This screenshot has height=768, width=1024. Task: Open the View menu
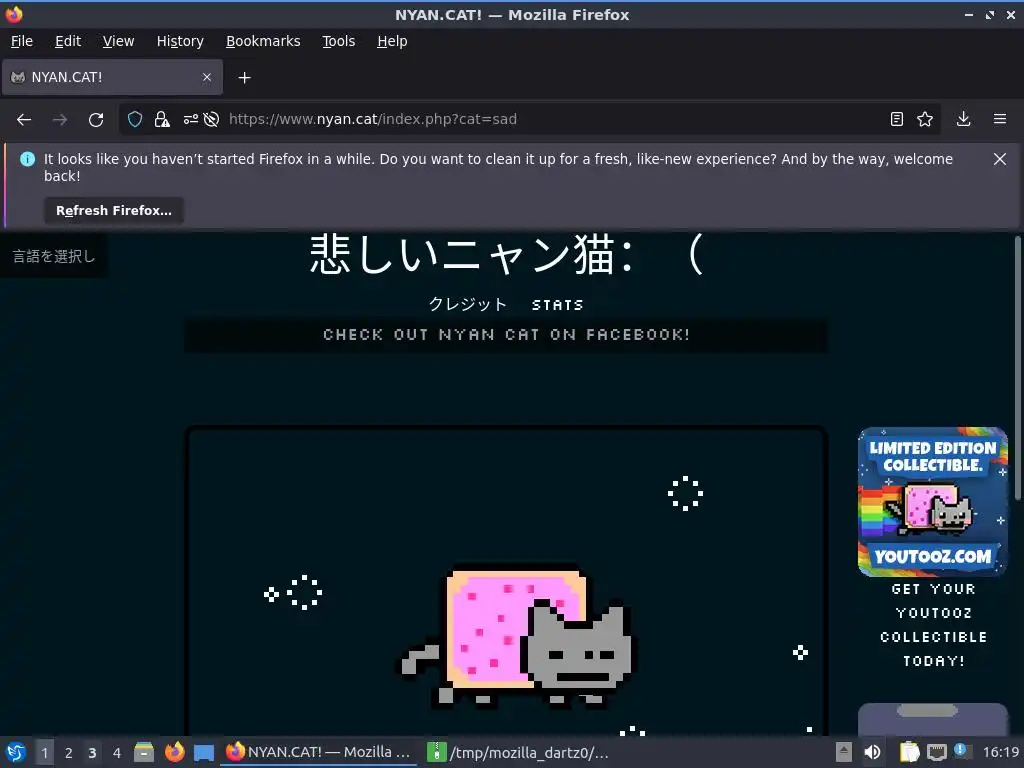[x=118, y=41]
